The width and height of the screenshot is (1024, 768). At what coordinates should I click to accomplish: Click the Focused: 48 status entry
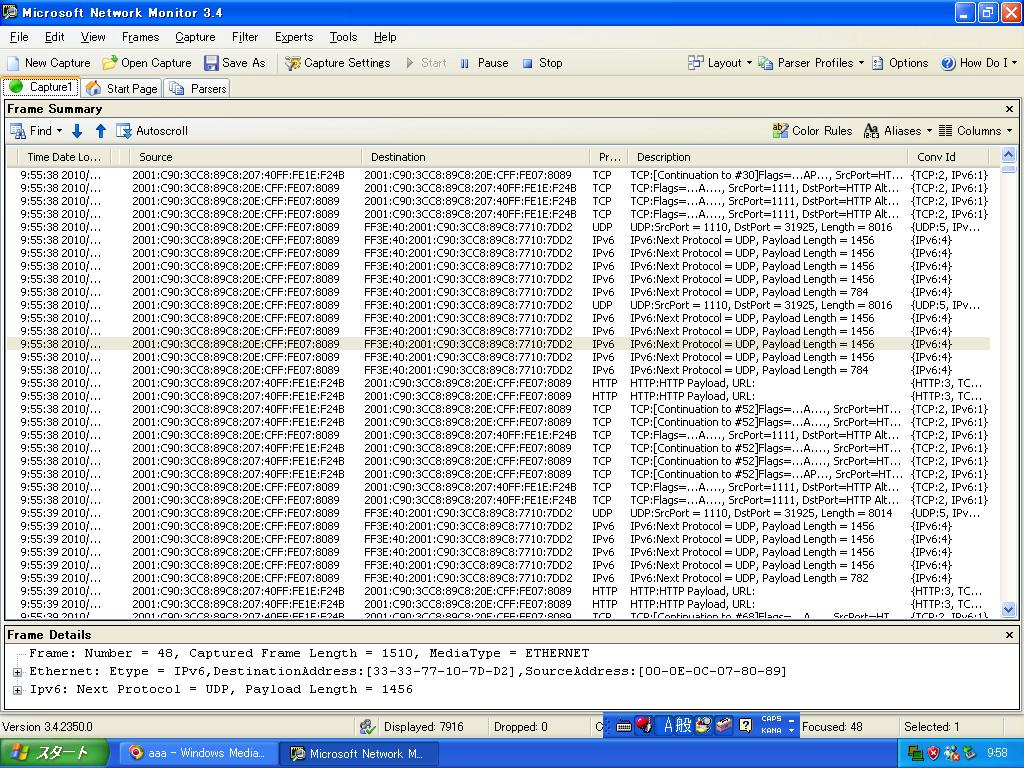pyautogui.click(x=832, y=727)
